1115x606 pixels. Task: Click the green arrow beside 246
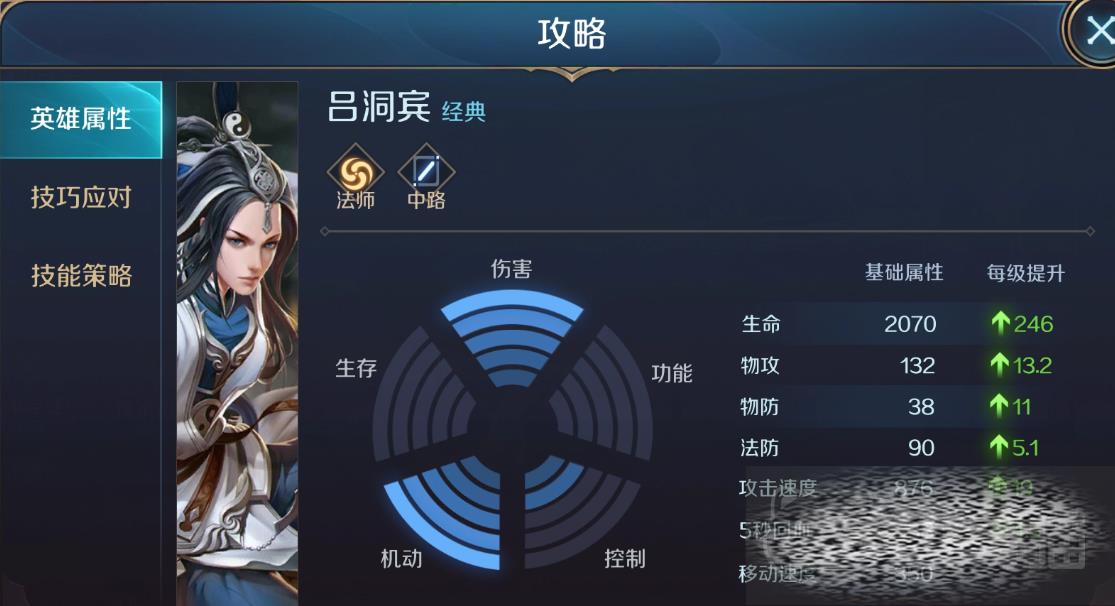(1001, 324)
